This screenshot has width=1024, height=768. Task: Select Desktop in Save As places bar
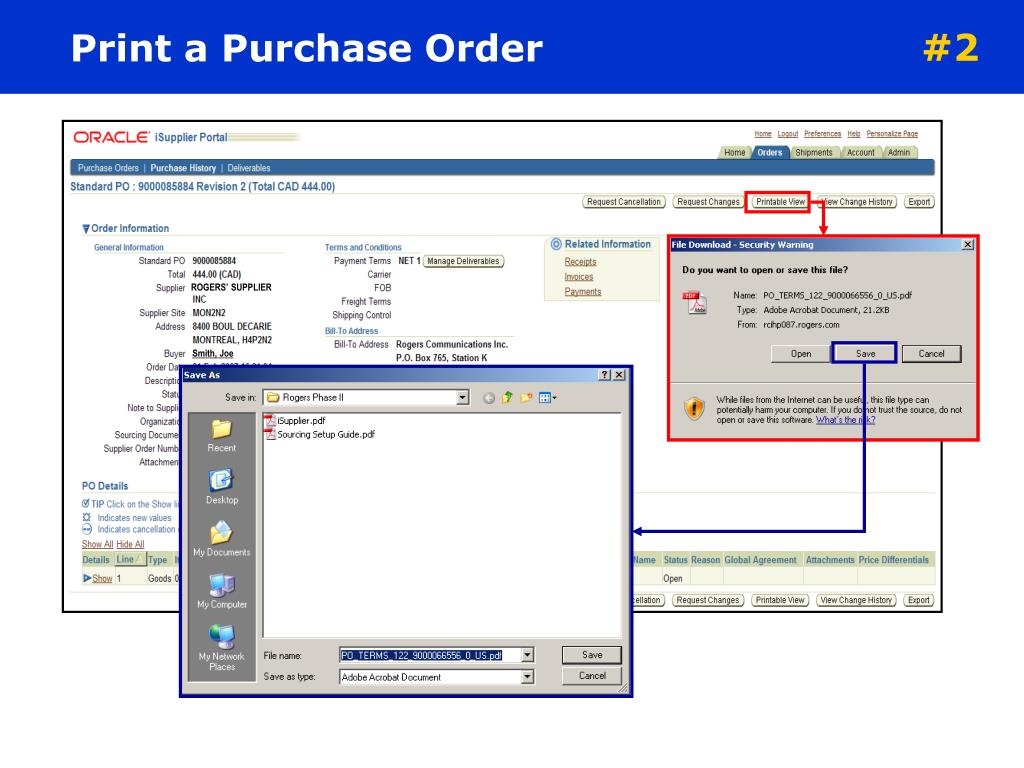pyautogui.click(x=221, y=487)
